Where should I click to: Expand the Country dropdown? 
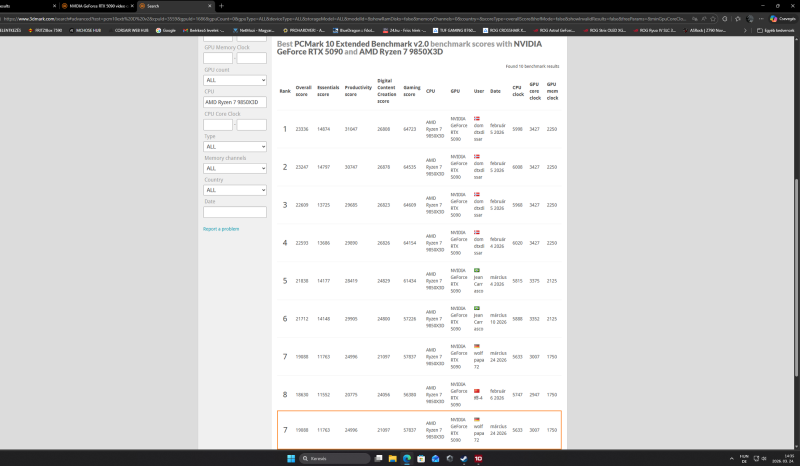pos(235,190)
